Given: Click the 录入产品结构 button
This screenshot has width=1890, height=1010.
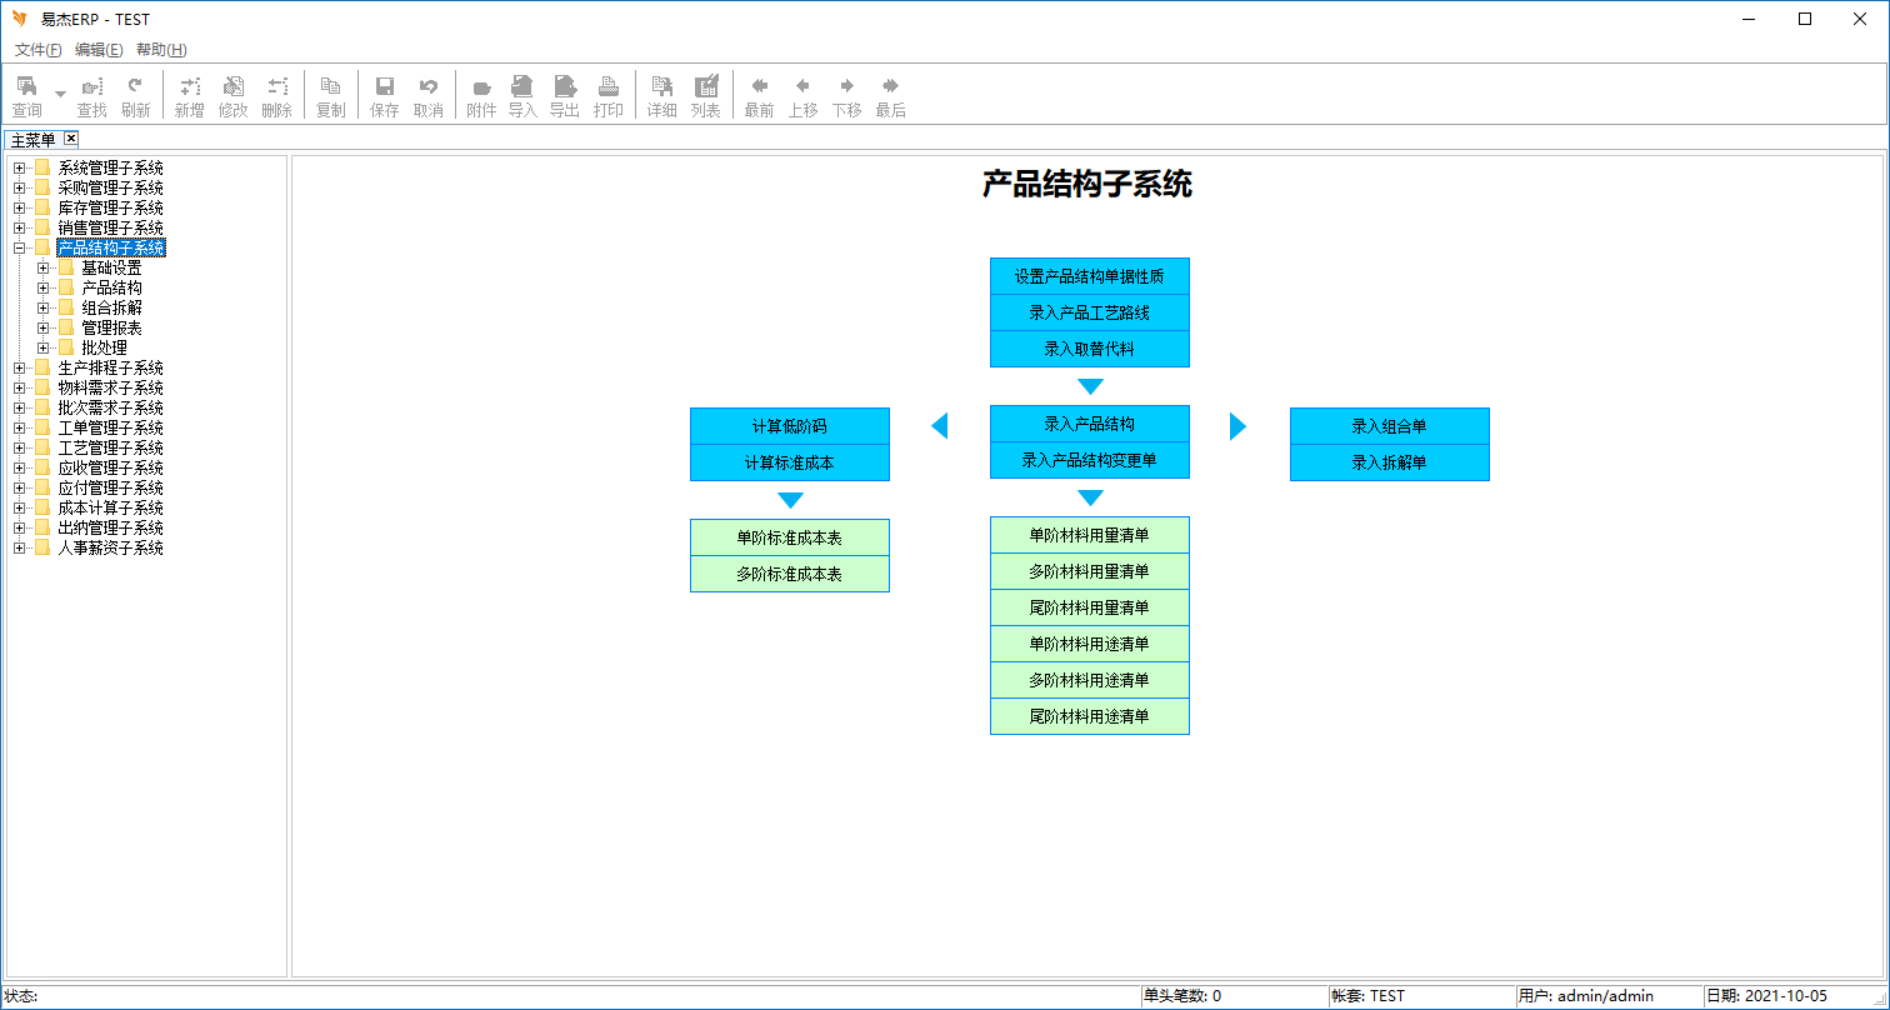Looking at the screenshot, I should click(1089, 424).
